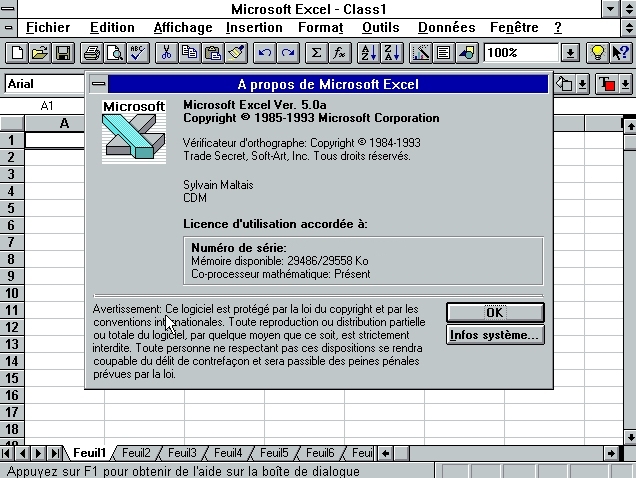Select the Format Painter brush icon

point(236,53)
